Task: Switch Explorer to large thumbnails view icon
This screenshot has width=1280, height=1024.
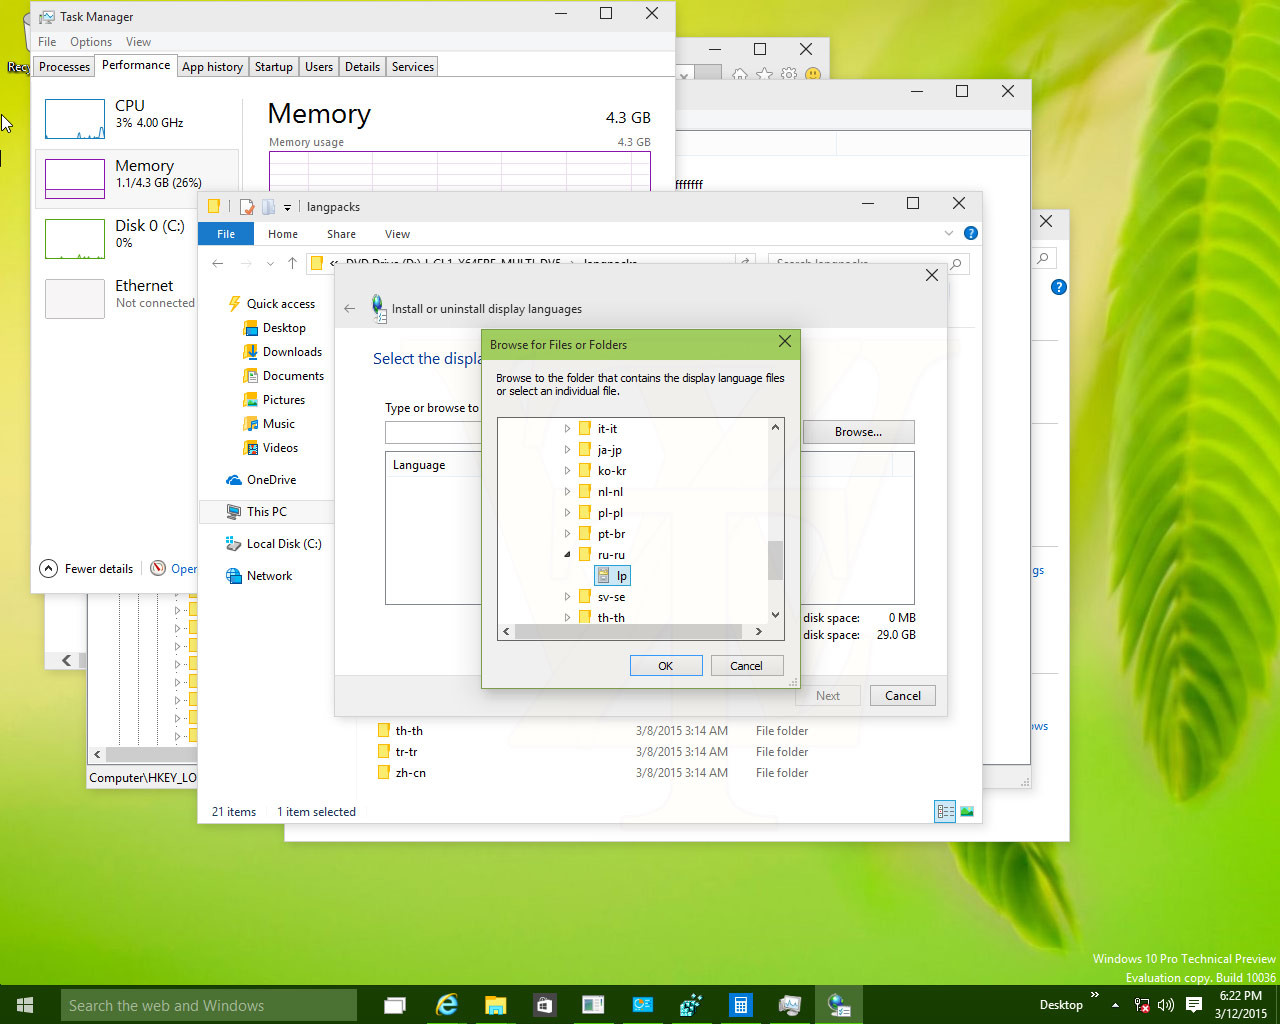Action: [967, 812]
